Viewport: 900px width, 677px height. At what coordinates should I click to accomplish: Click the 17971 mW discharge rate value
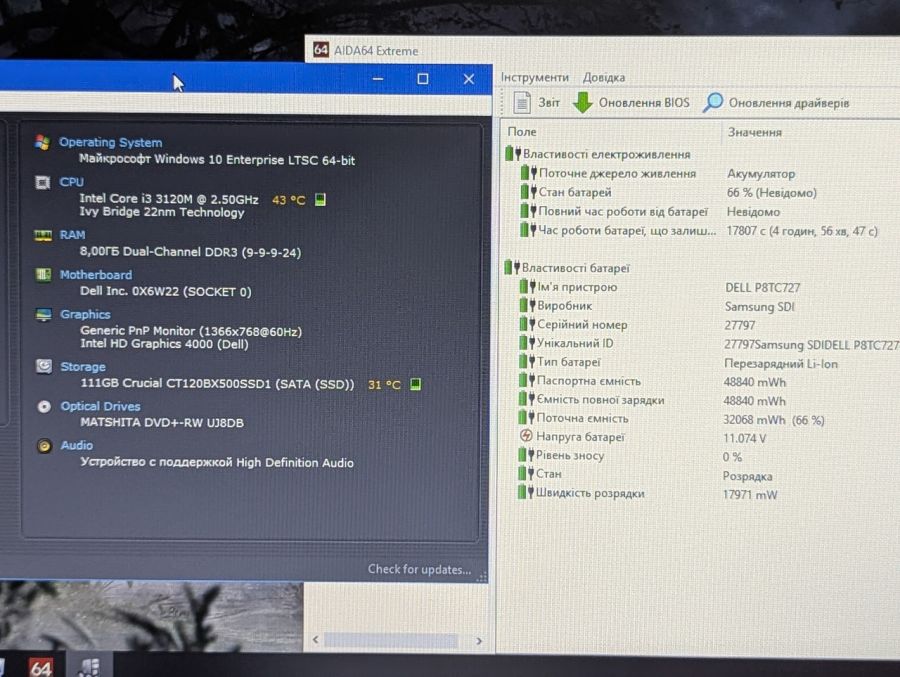pyautogui.click(x=750, y=495)
